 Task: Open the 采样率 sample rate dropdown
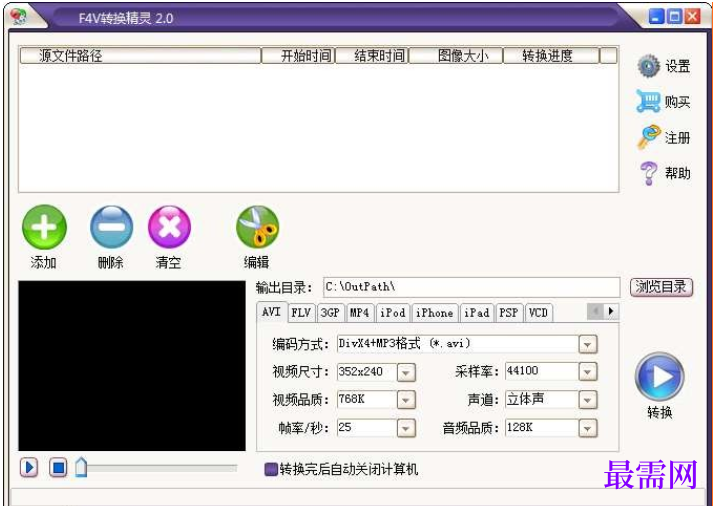[x=588, y=372]
